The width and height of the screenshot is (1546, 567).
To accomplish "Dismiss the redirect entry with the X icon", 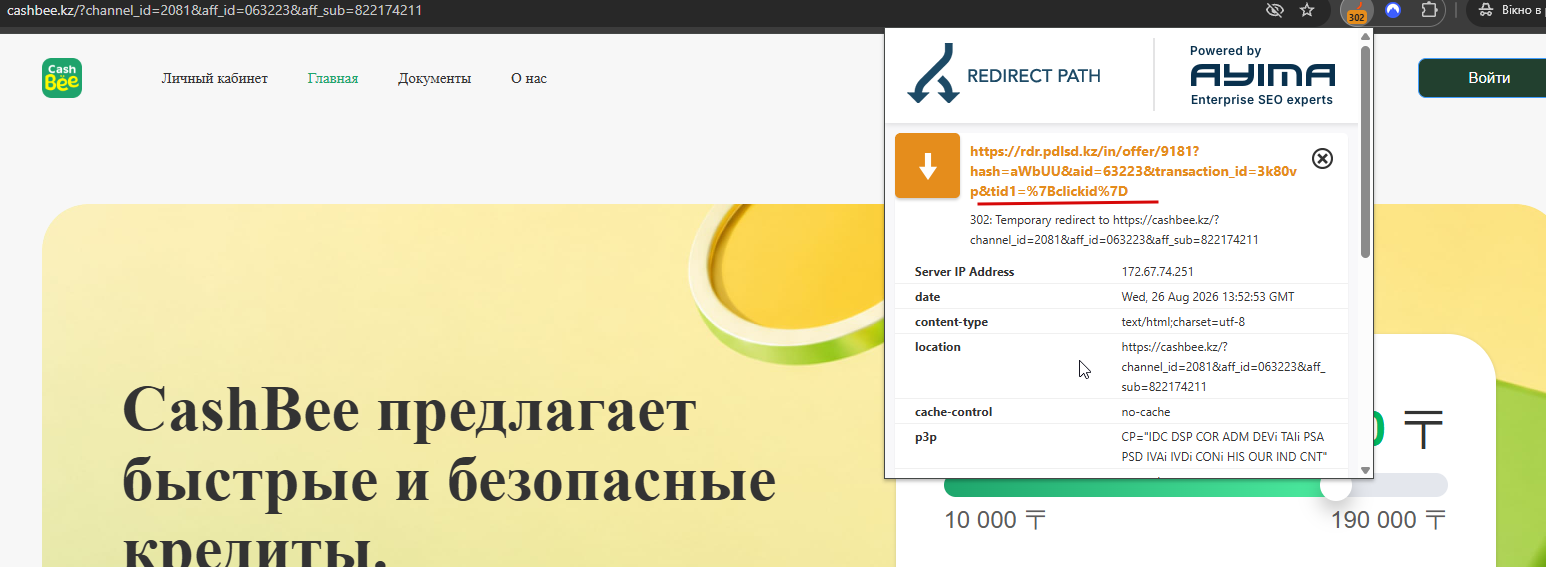I will coord(1322,158).
